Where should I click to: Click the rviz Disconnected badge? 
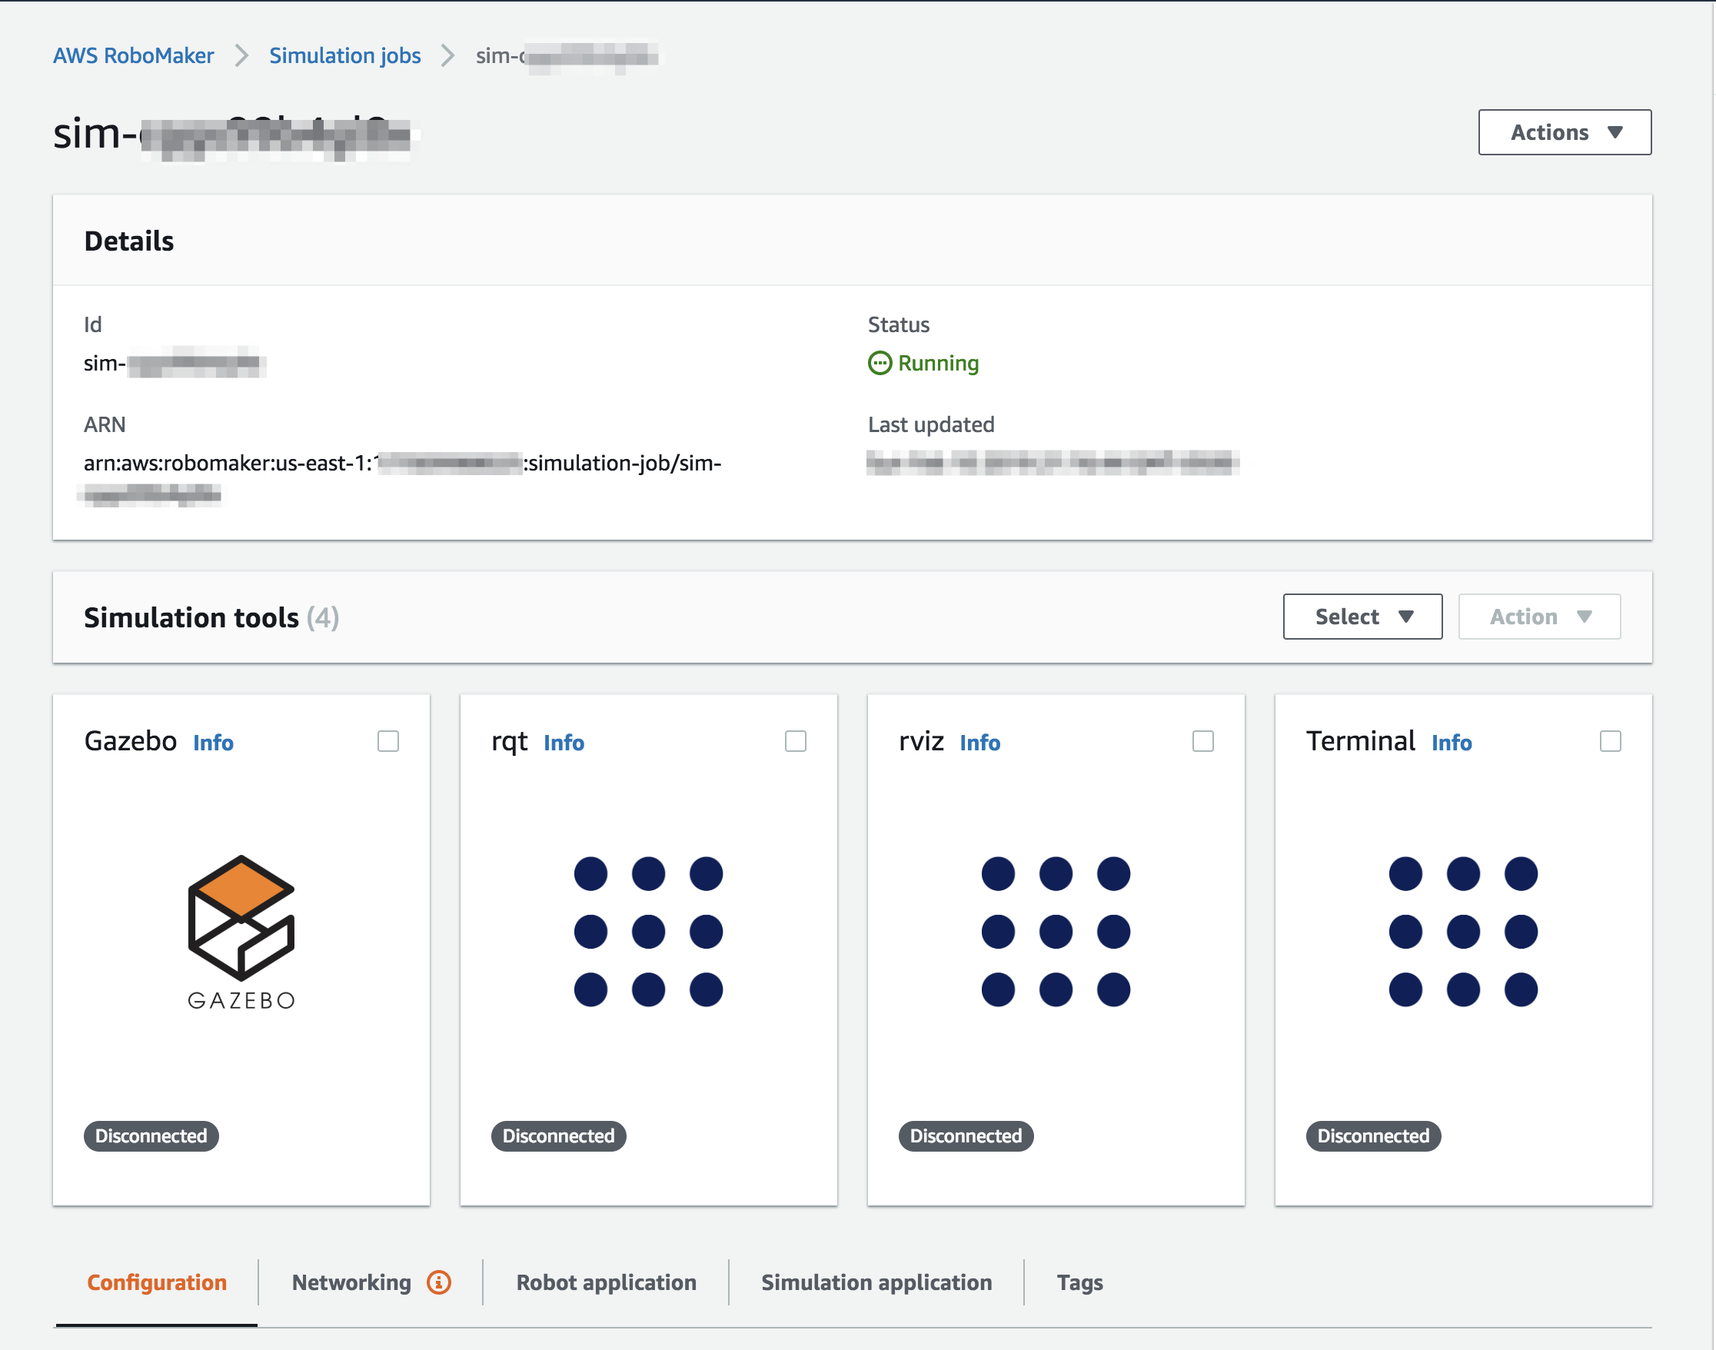[x=966, y=1136]
